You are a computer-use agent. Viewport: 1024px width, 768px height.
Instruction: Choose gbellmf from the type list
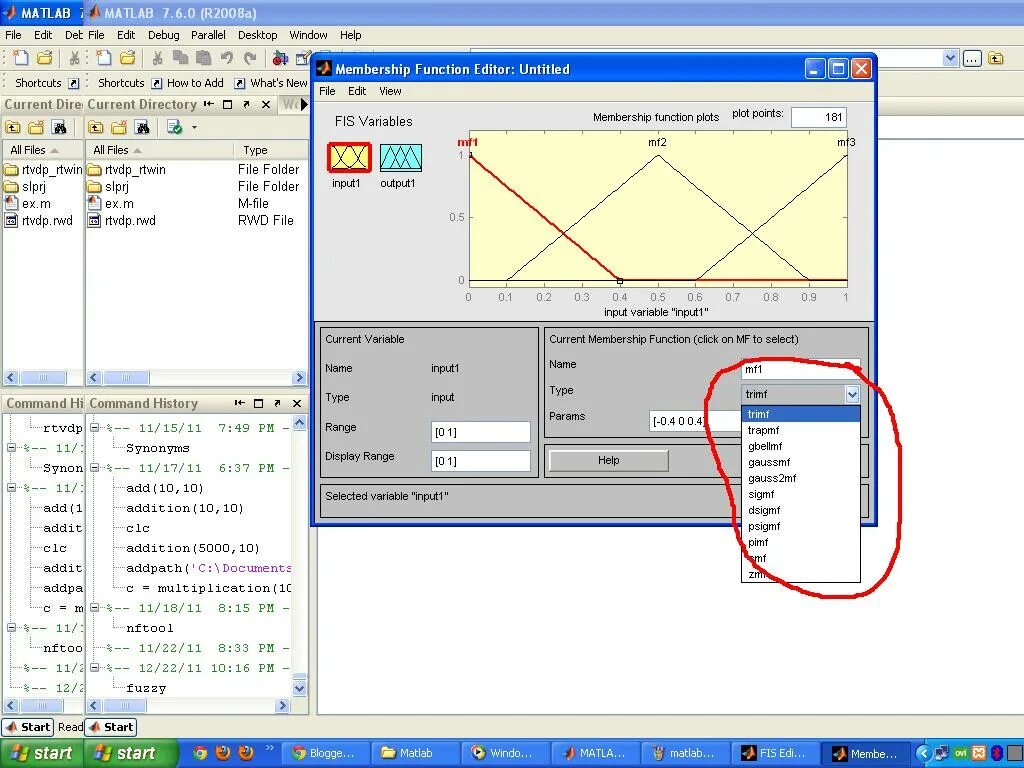tap(801, 446)
